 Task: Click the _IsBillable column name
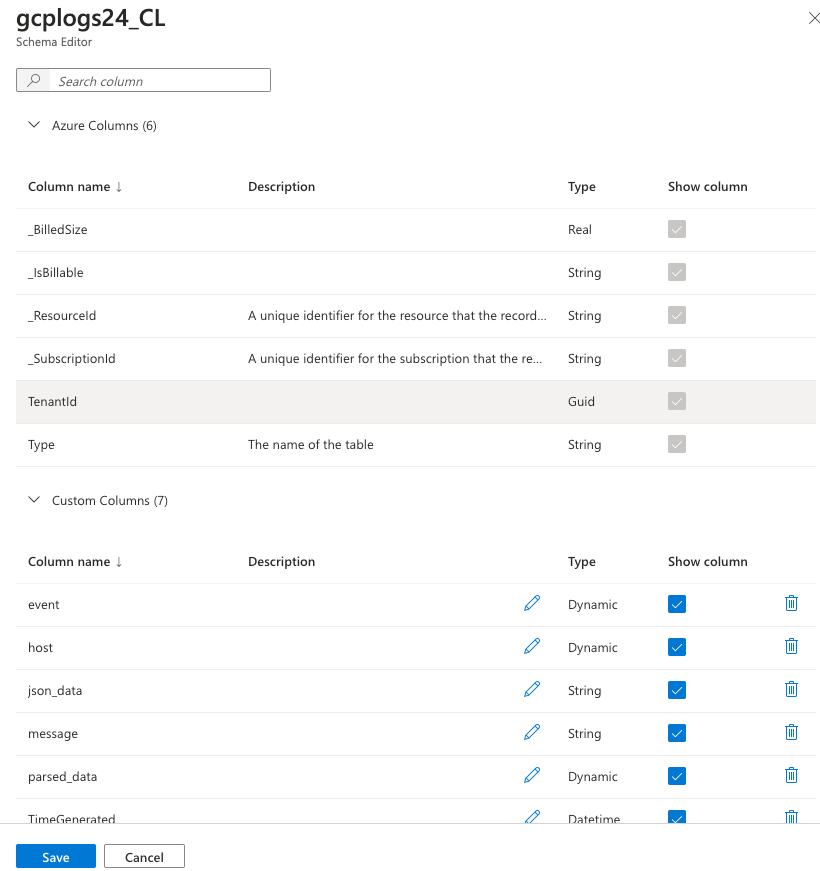coord(56,273)
